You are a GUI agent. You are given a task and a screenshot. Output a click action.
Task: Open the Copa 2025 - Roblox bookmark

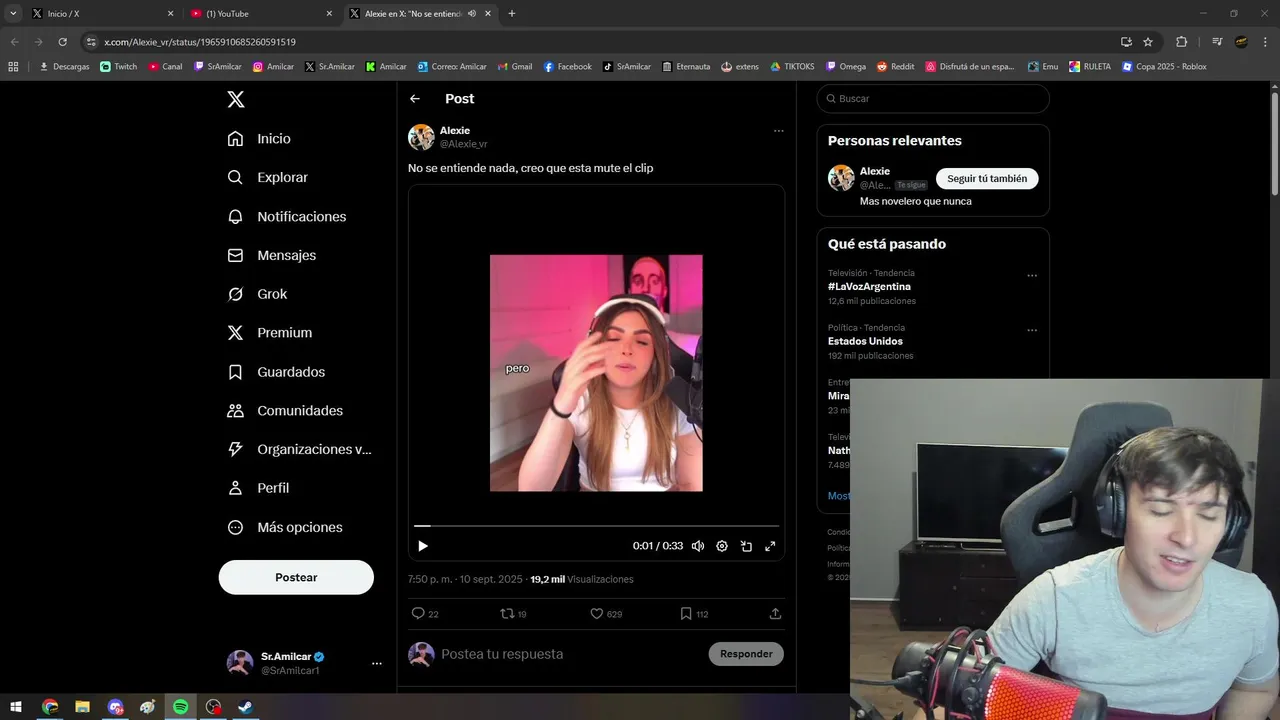coord(1164,67)
